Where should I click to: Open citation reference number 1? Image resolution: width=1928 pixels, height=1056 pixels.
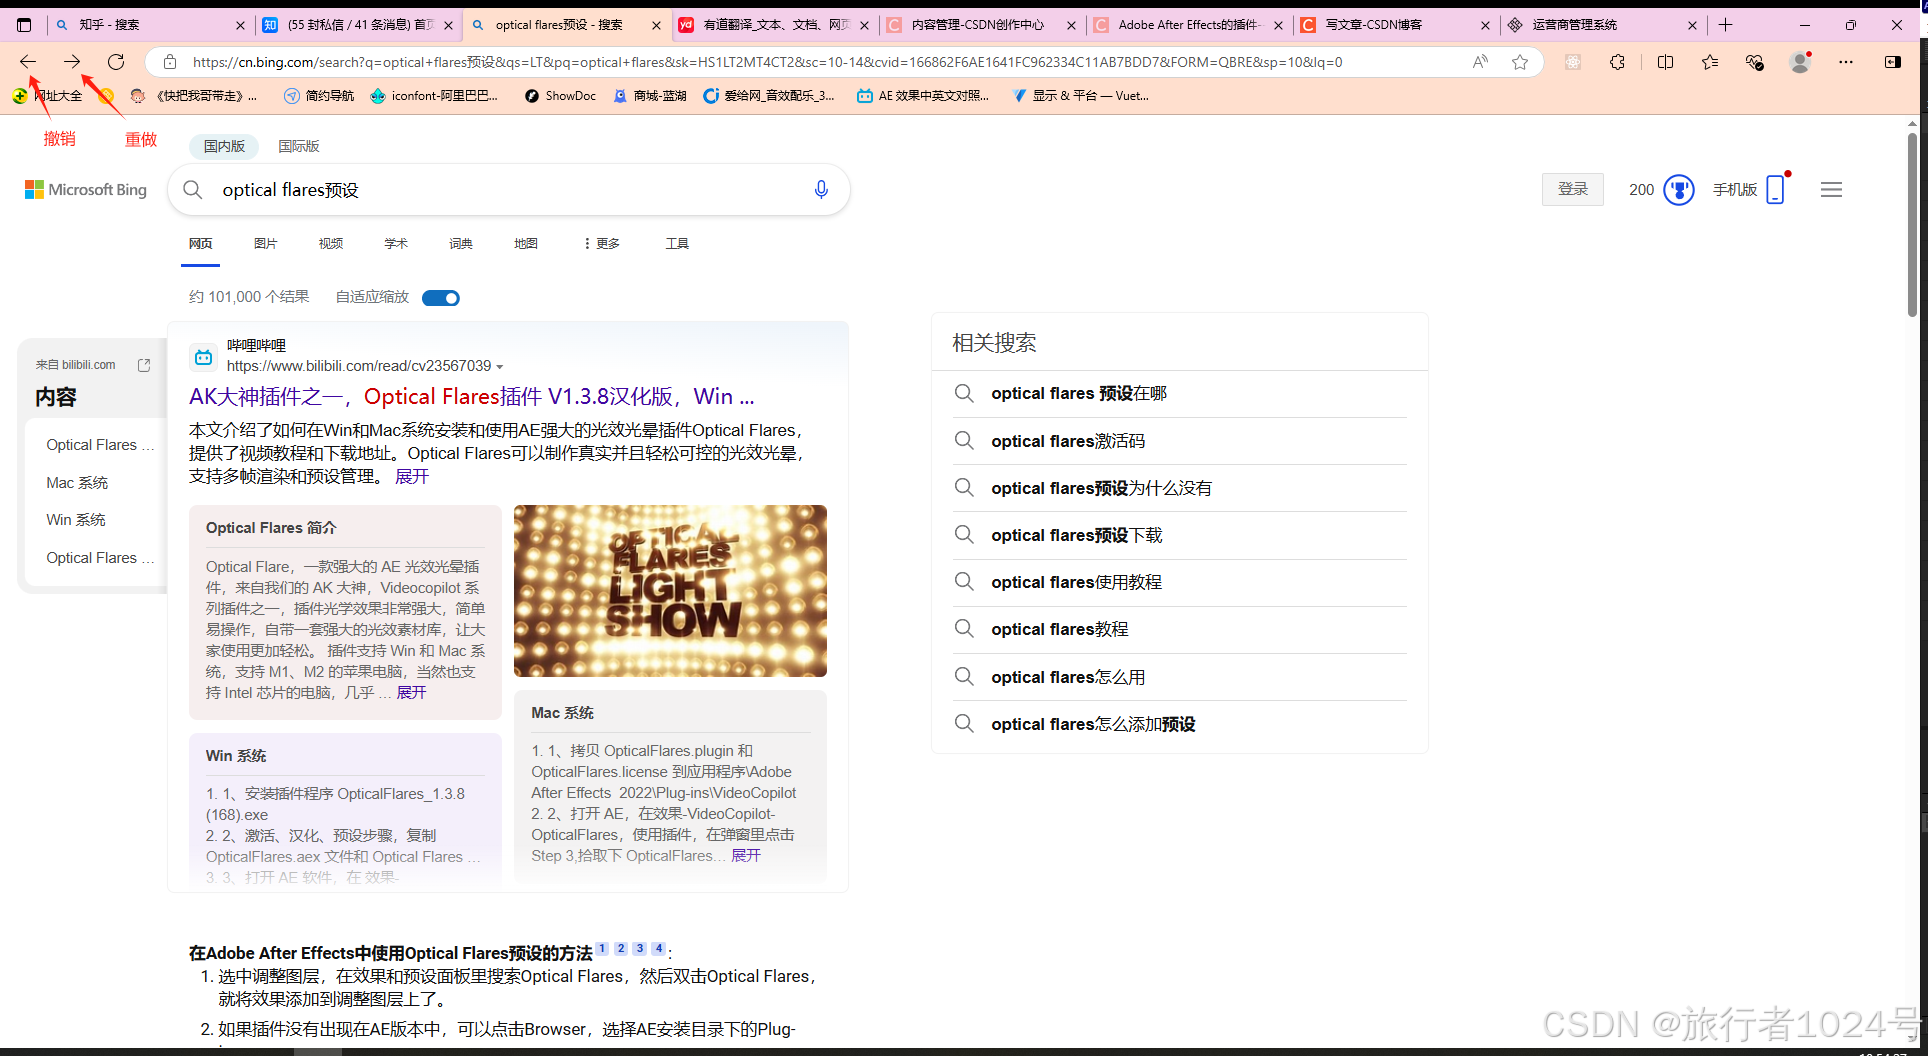(x=602, y=948)
